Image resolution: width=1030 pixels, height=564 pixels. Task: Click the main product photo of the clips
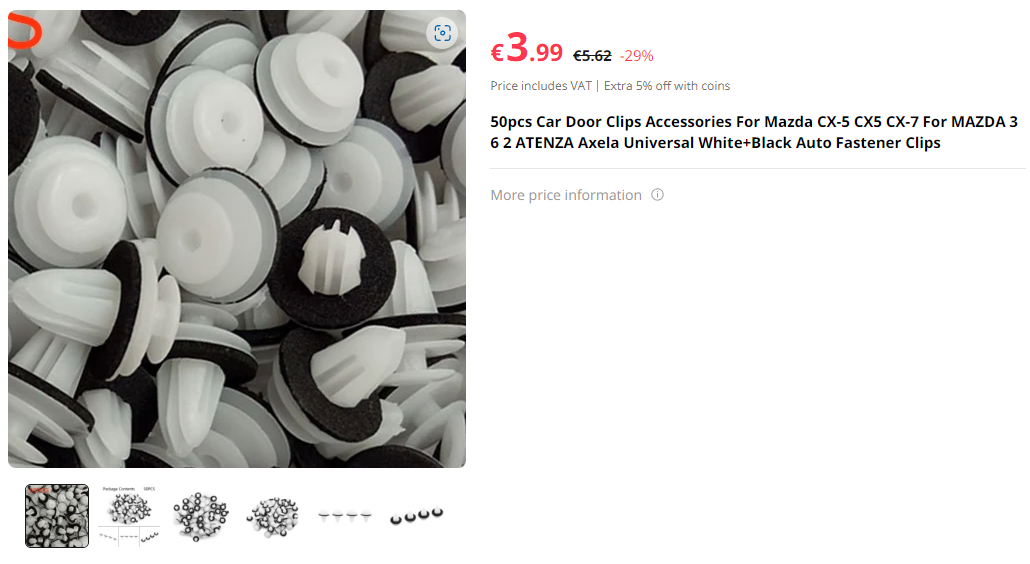point(237,239)
